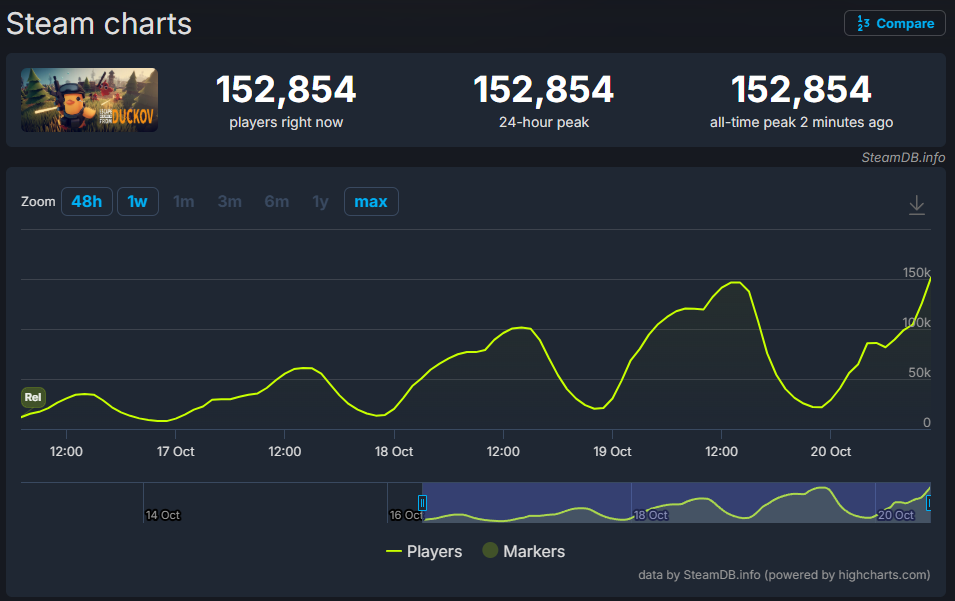
Task: Pick the 1y zoom option
Action: (320, 202)
